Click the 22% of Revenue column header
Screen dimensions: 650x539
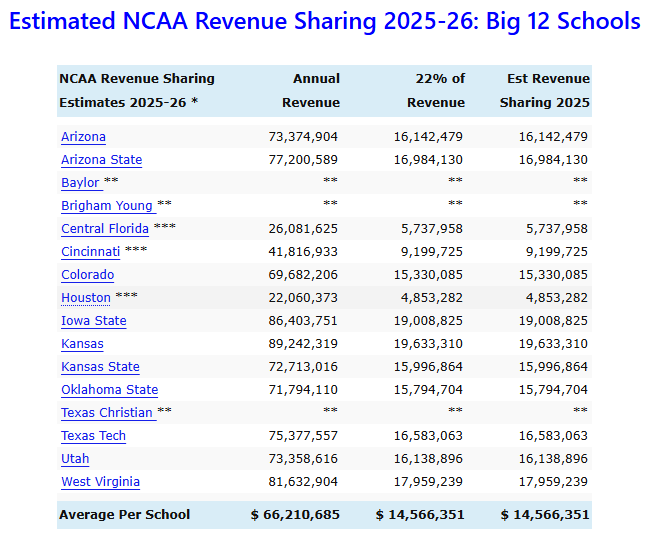(436, 90)
